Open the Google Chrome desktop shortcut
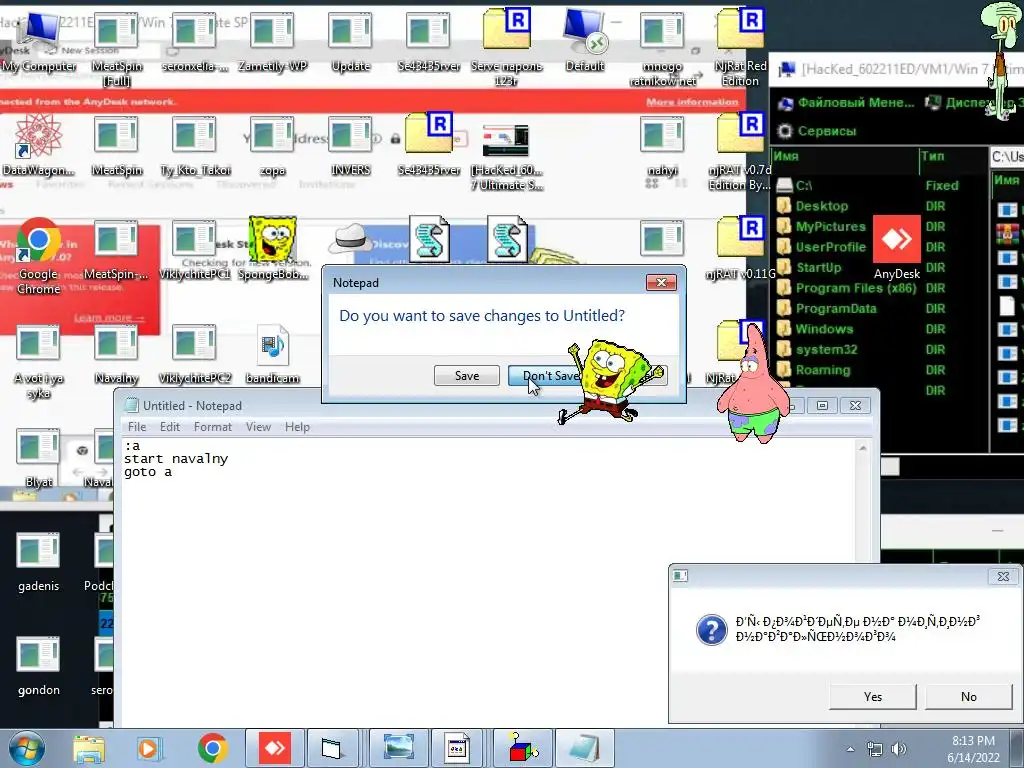1024x768 pixels. click(x=39, y=256)
